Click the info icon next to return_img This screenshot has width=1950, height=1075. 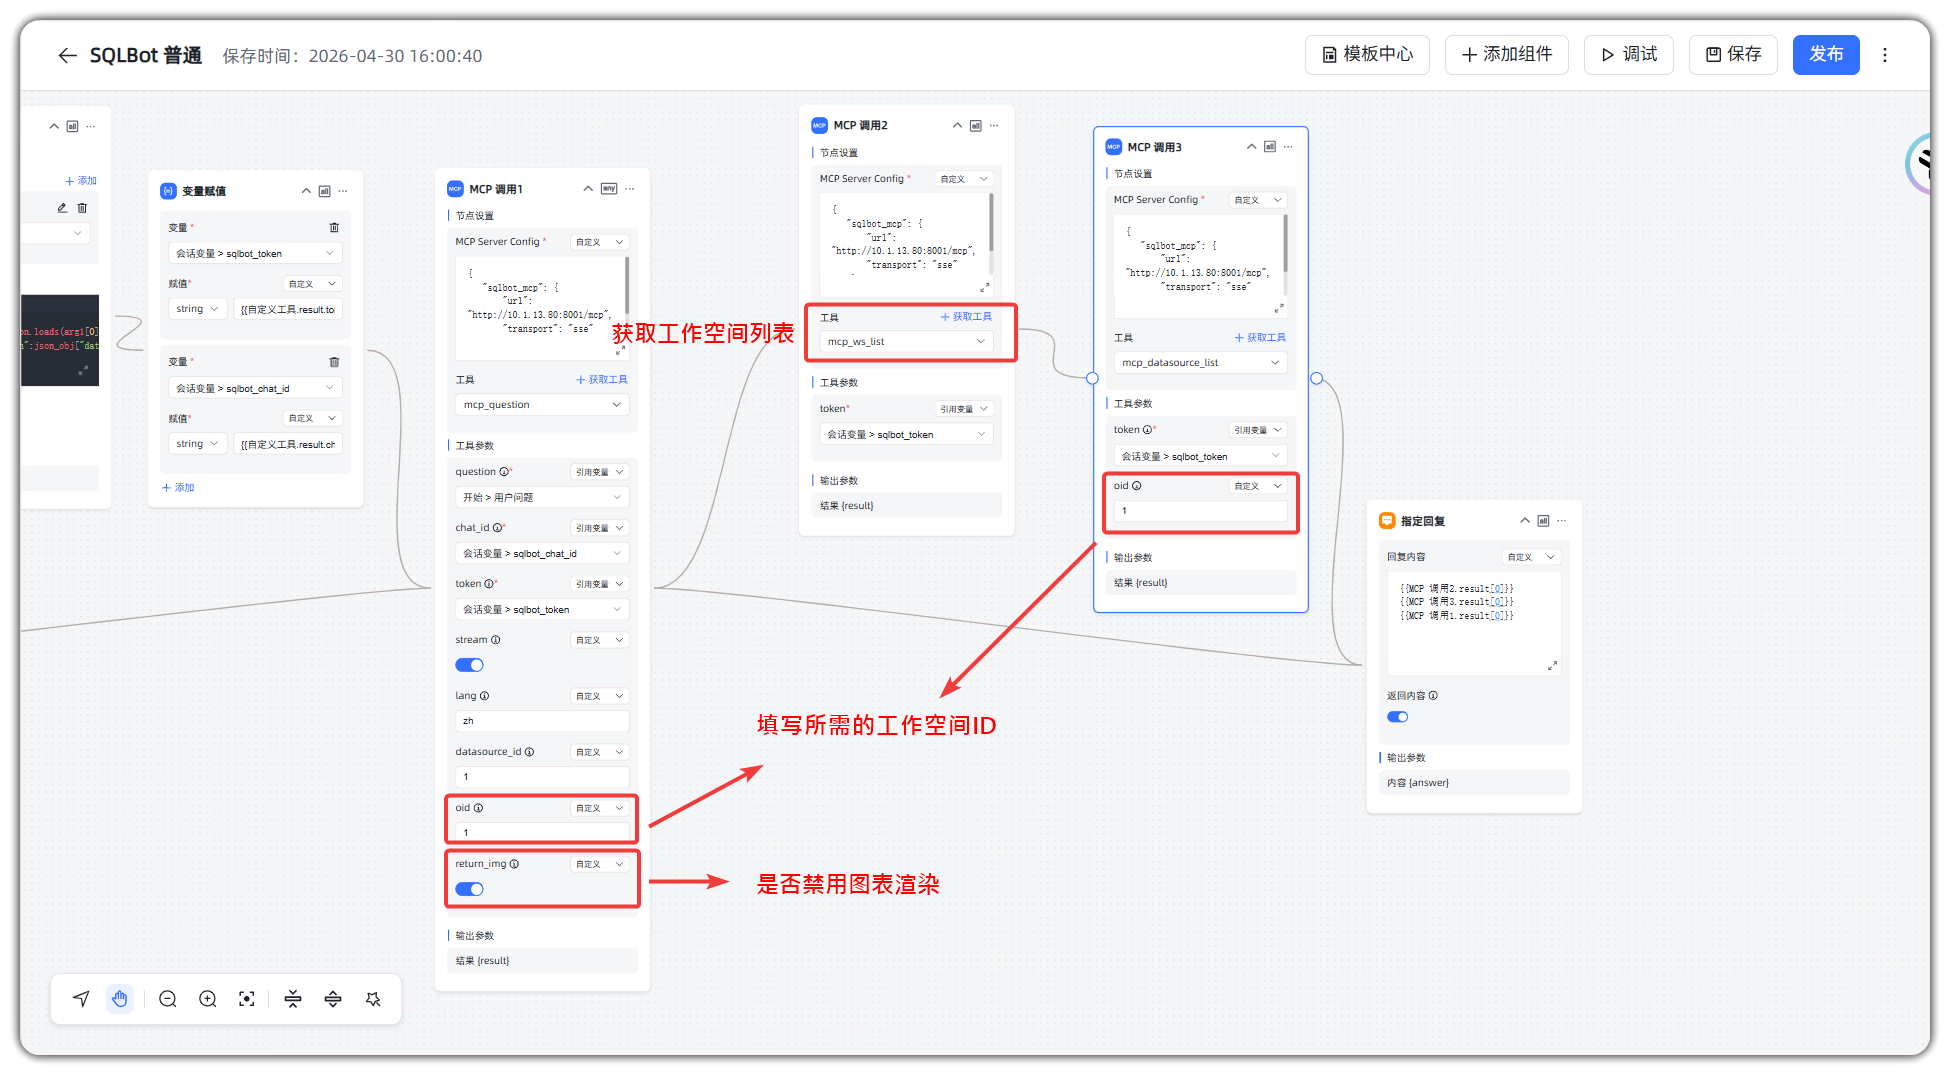click(x=514, y=863)
